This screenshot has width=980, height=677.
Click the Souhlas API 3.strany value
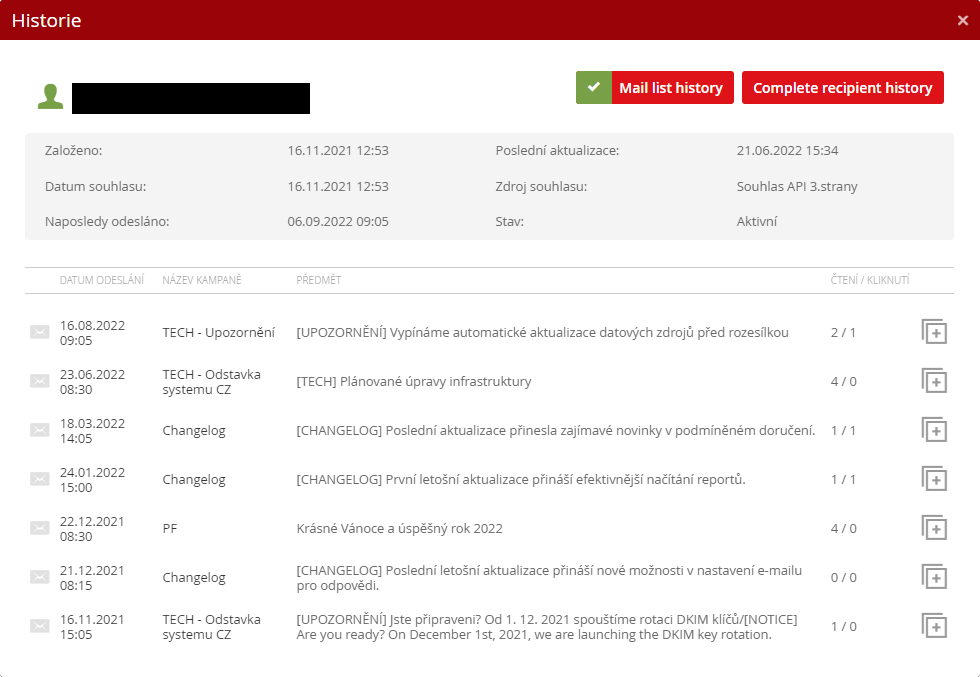pyautogui.click(x=797, y=186)
